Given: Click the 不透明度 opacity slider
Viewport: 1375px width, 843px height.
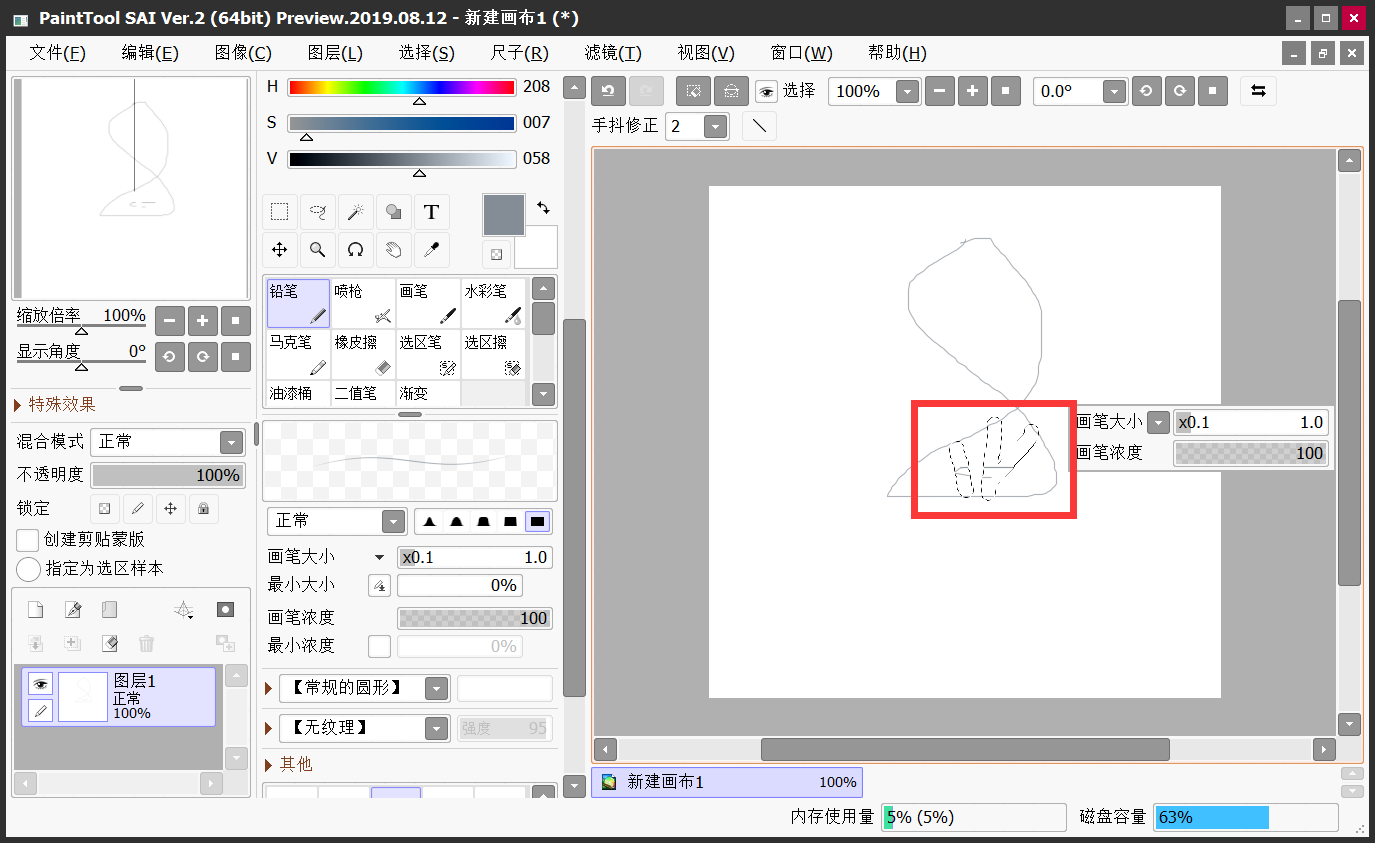Looking at the screenshot, I should (168, 475).
